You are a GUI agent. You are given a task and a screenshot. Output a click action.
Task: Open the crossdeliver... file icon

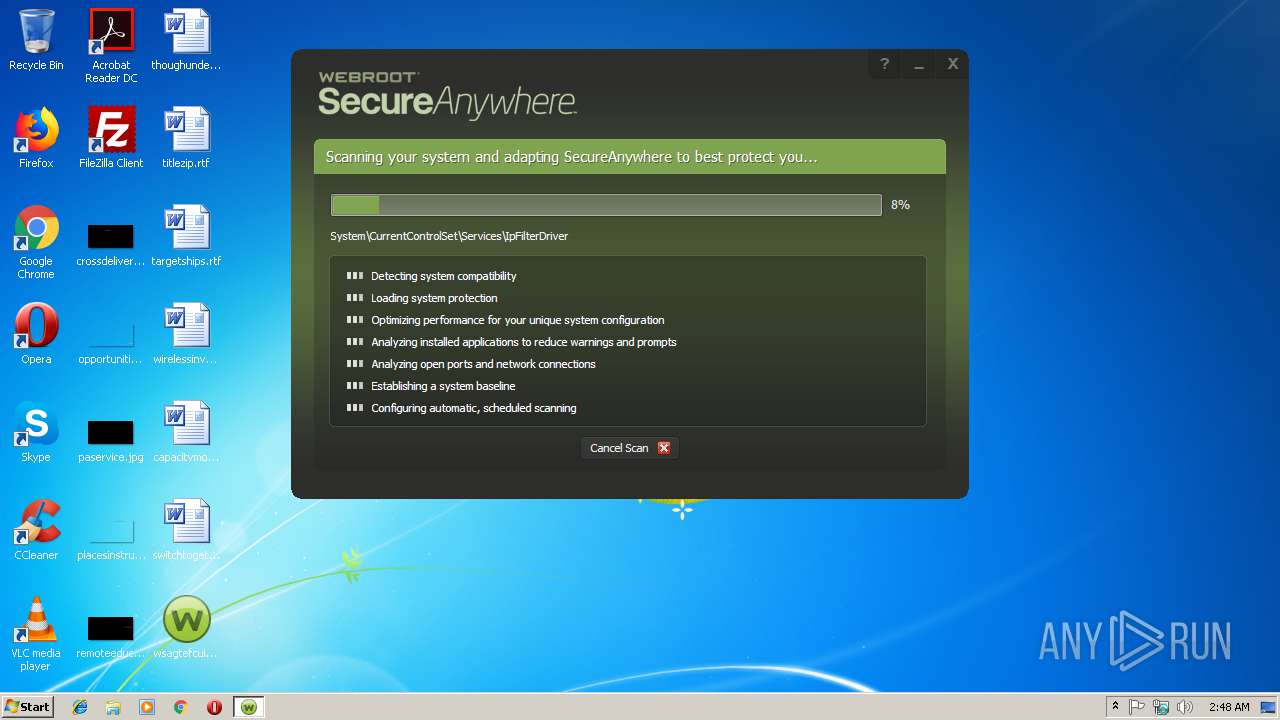click(111, 242)
